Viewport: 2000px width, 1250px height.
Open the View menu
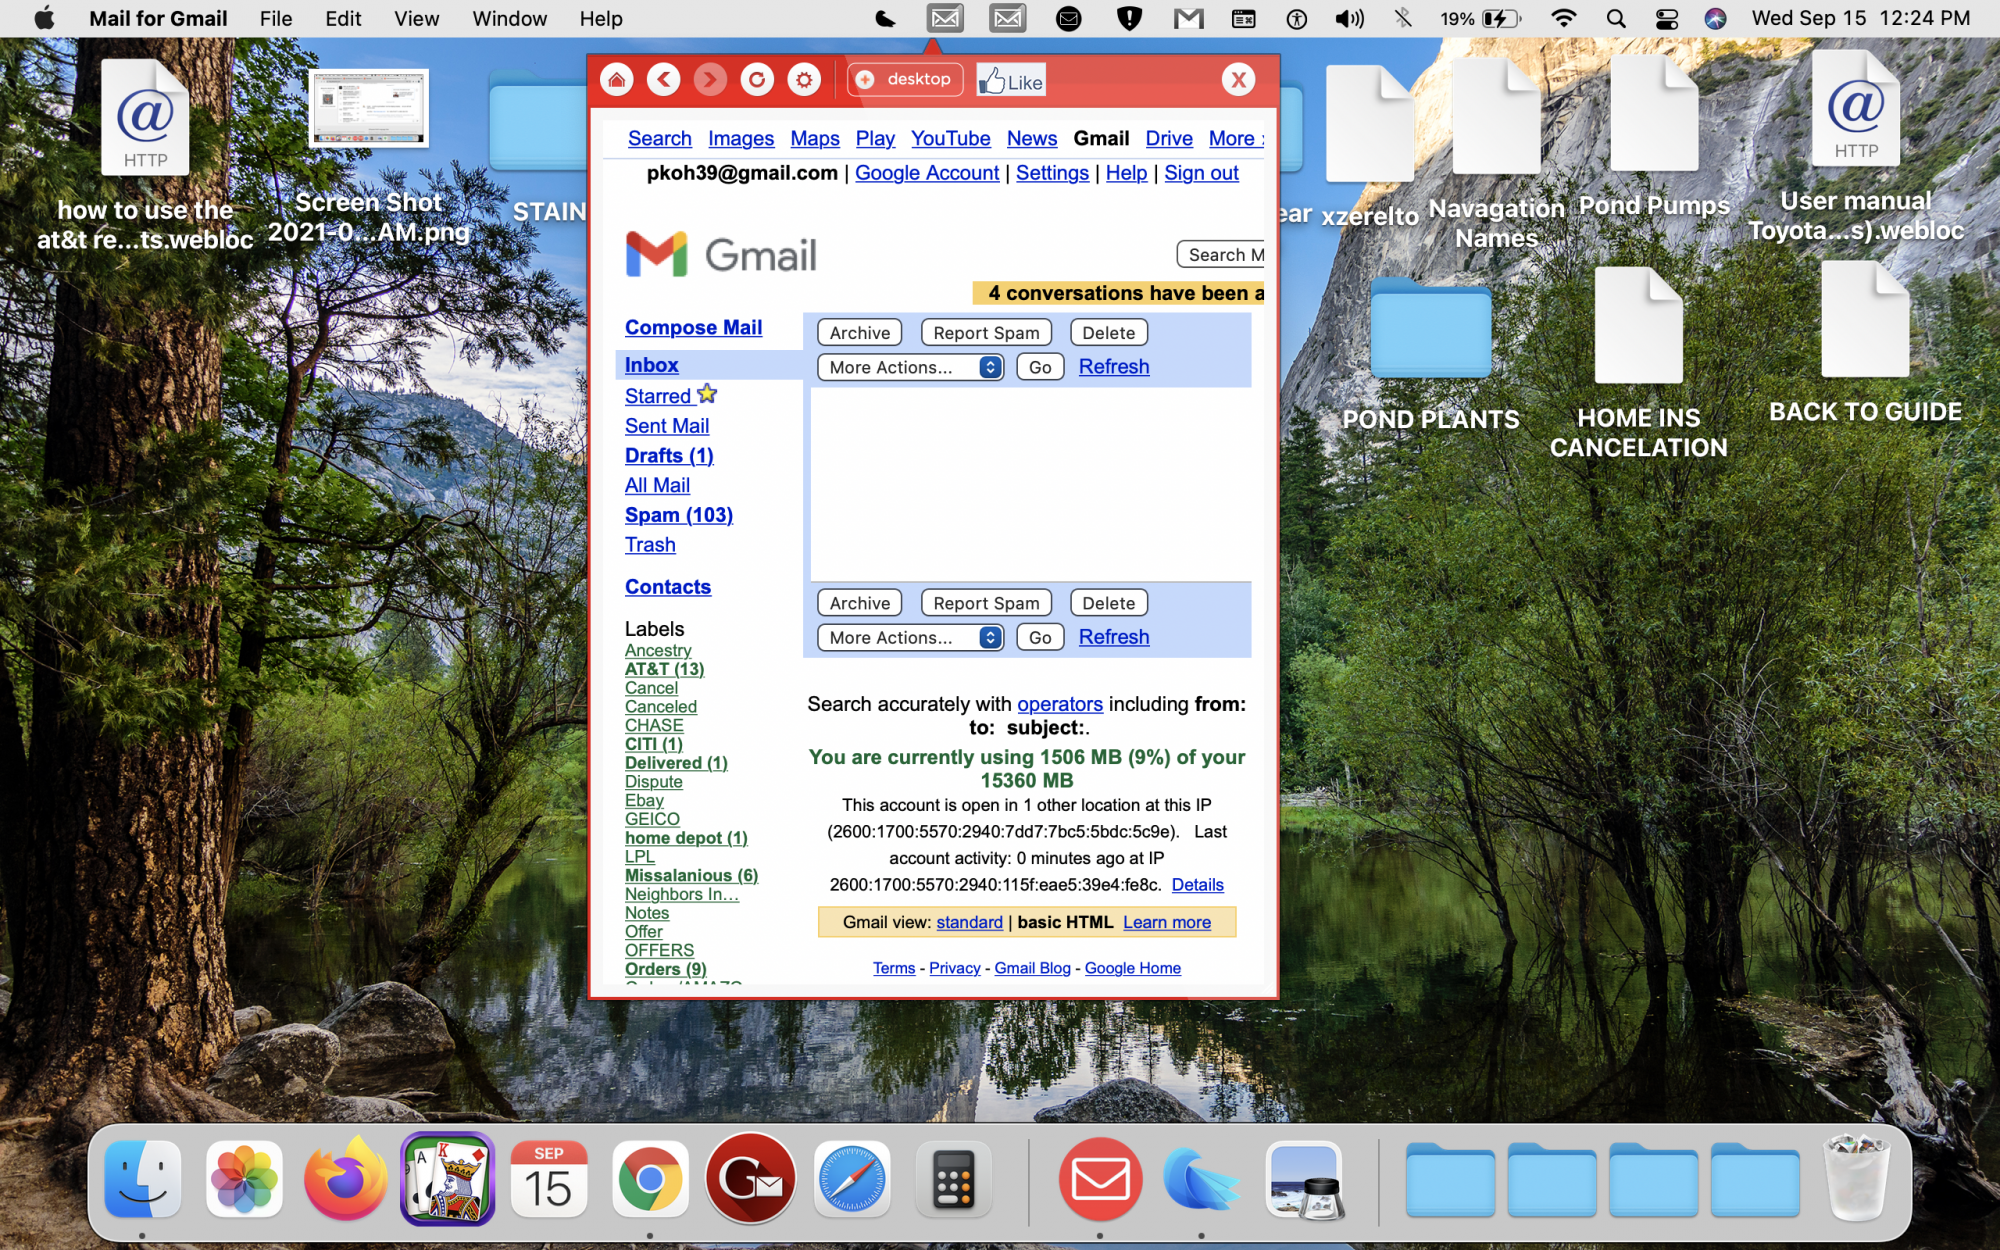tap(416, 18)
